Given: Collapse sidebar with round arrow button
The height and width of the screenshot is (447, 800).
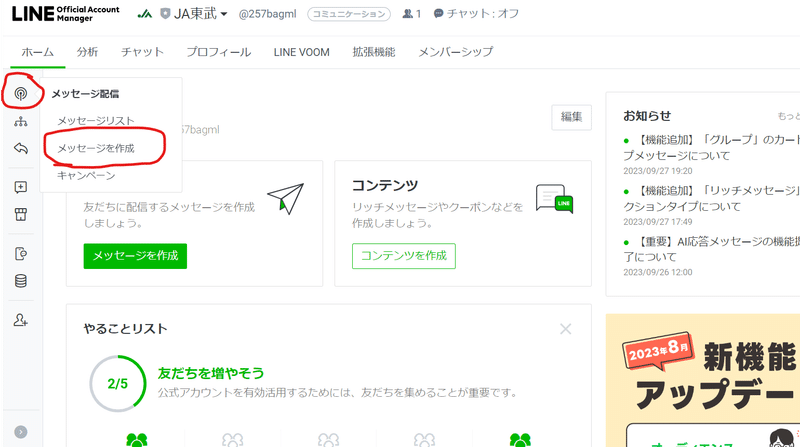Looking at the screenshot, I should click(20, 432).
